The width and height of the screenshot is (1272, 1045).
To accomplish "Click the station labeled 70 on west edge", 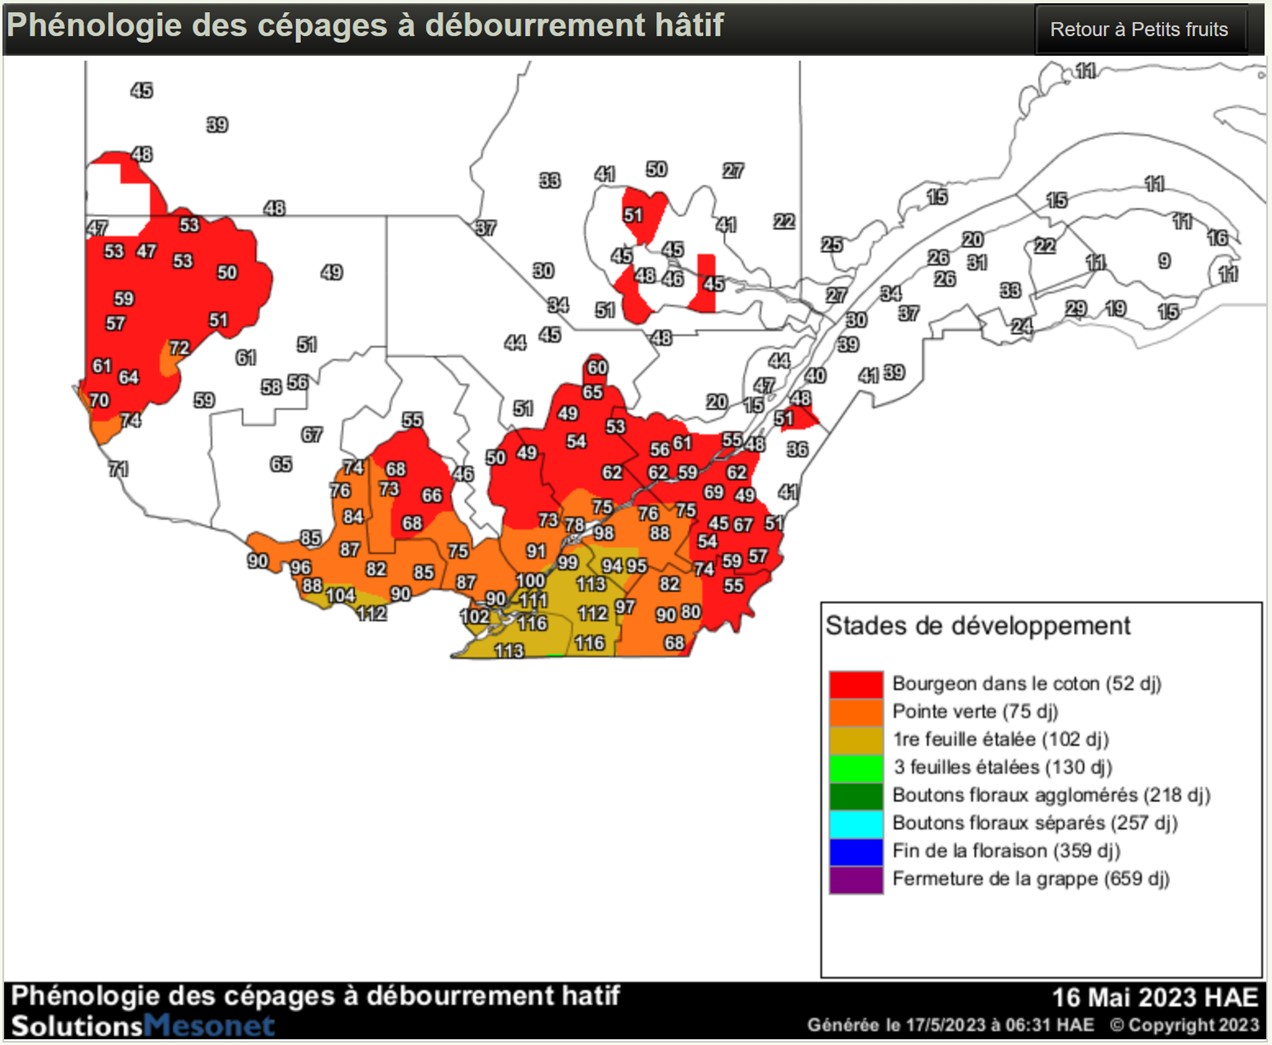I will click(99, 400).
